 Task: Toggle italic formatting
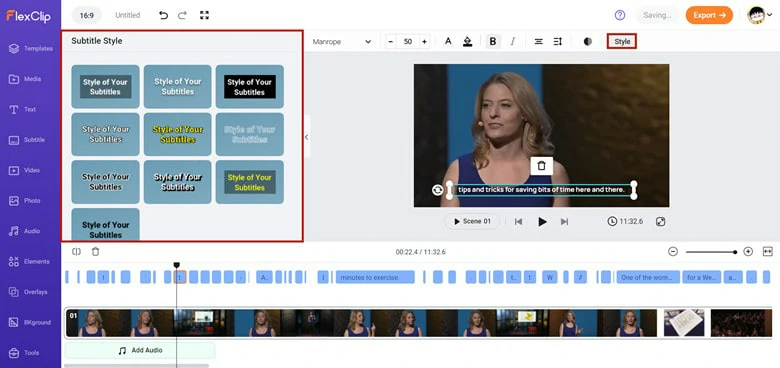point(512,42)
